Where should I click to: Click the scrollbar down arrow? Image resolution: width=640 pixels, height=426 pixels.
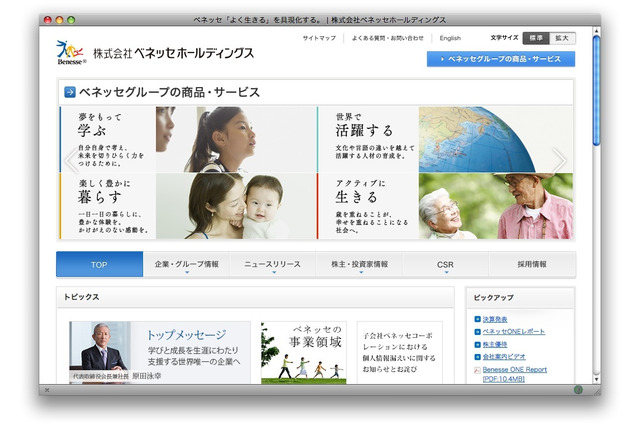tap(596, 379)
